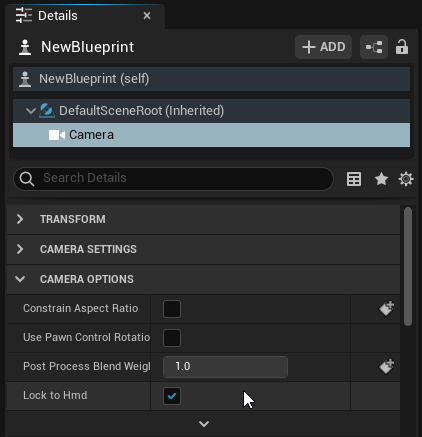Enable Constrain Aspect Ratio checkbox
Screen dimensions: 422x437
coord(172,309)
